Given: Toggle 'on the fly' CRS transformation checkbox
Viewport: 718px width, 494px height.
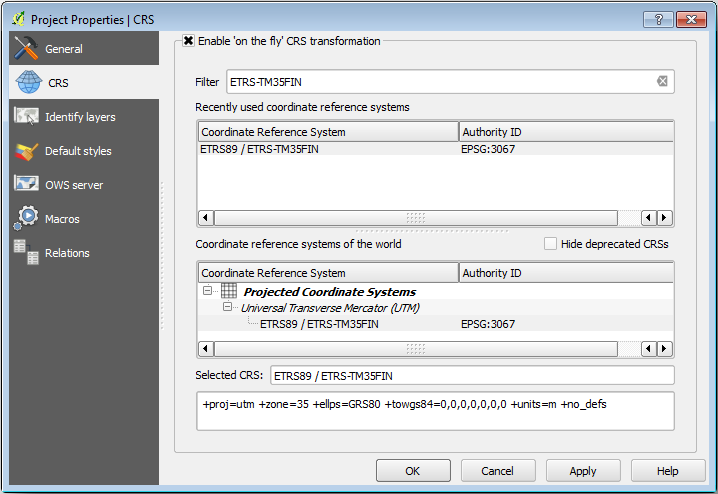Looking at the screenshot, I should tap(188, 41).
